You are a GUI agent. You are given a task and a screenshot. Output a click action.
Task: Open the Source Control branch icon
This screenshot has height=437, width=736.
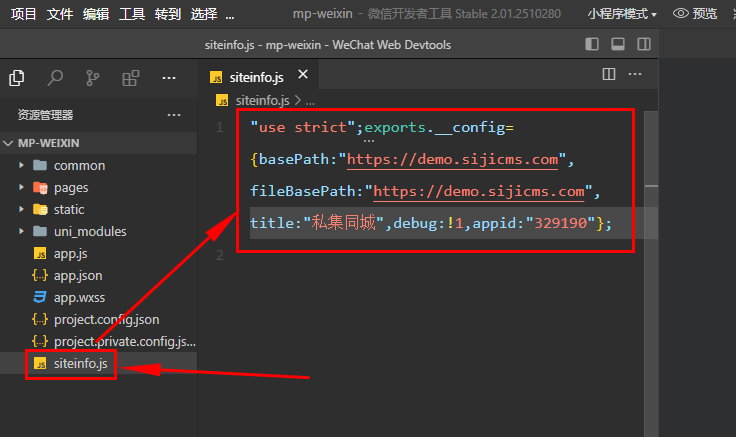93,78
